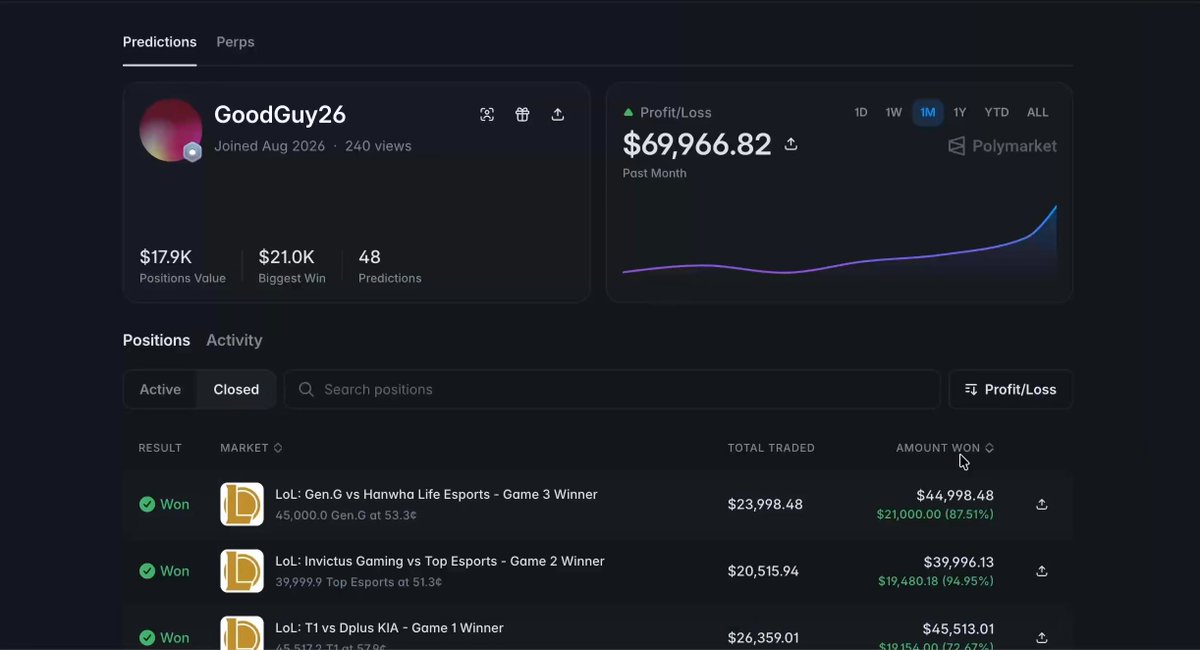Click the $44,998.48 amount won value
This screenshot has height=650, width=1200.
(955, 495)
